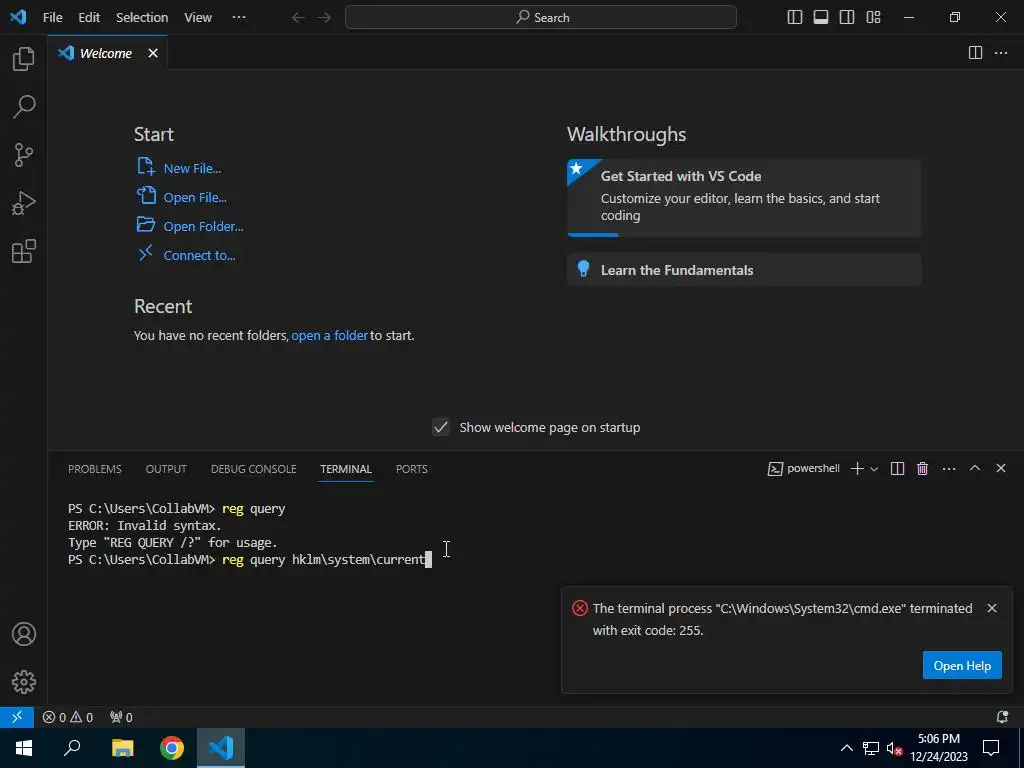1024x768 pixels.
Task: Open the File menu
Action: [53, 18]
